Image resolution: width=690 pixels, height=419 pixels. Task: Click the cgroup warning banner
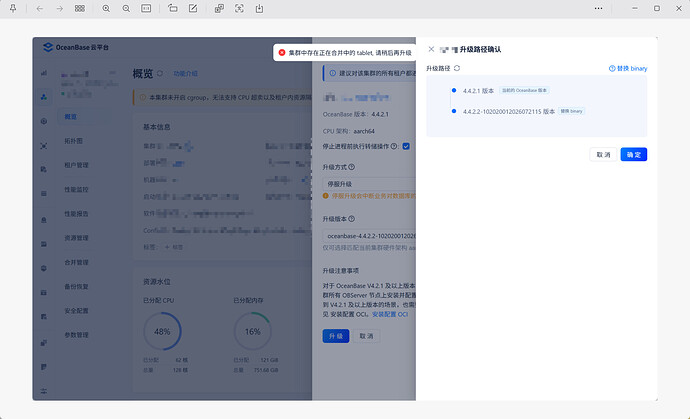click(x=222, y=97)
